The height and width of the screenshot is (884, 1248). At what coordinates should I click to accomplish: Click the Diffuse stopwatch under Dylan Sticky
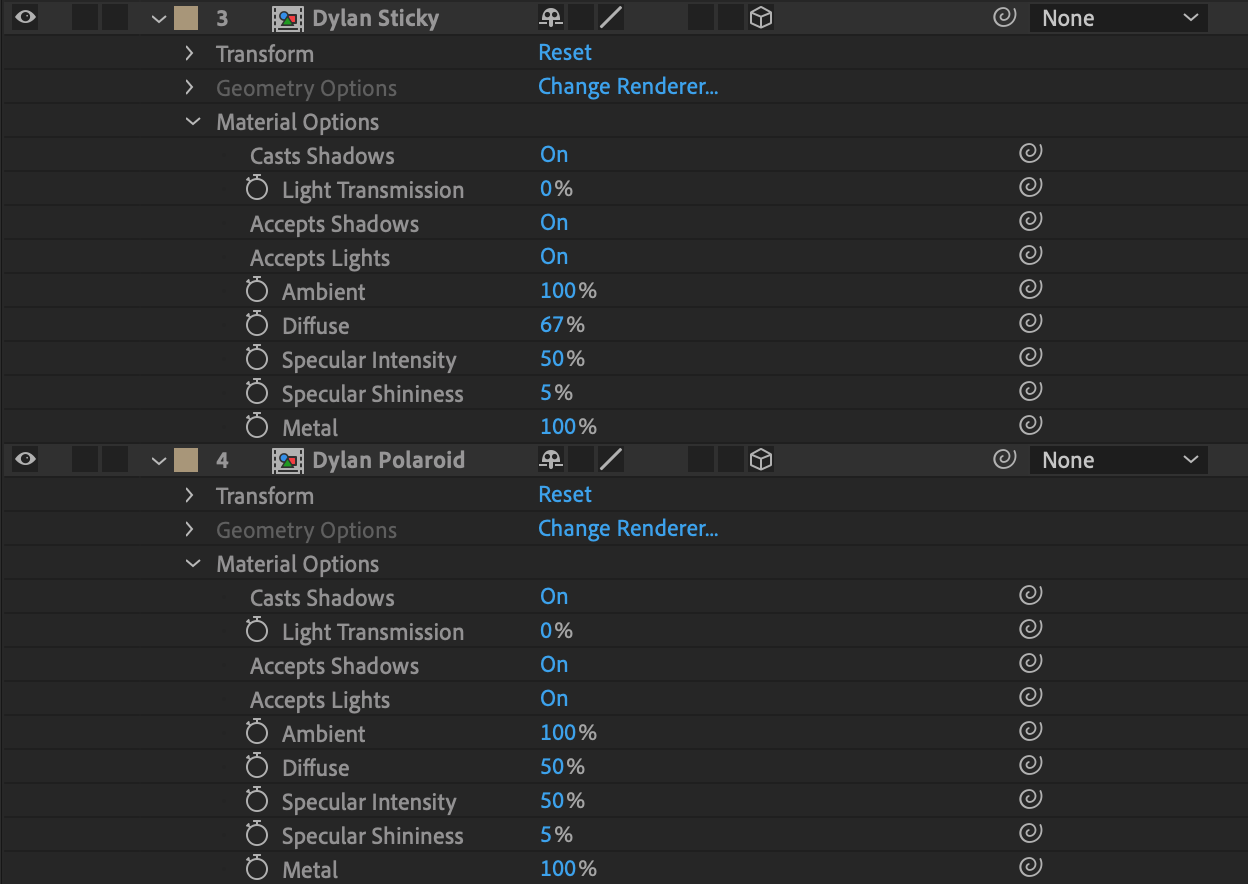pos(257,325)
